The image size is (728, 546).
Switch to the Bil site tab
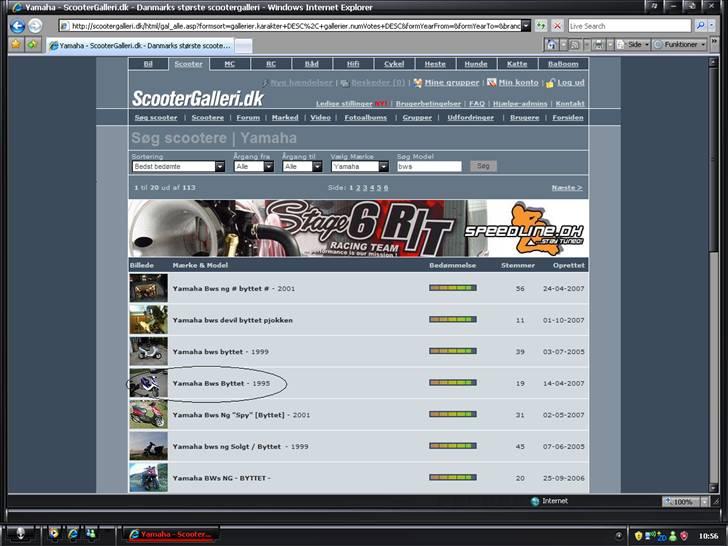tap(148, 64)
